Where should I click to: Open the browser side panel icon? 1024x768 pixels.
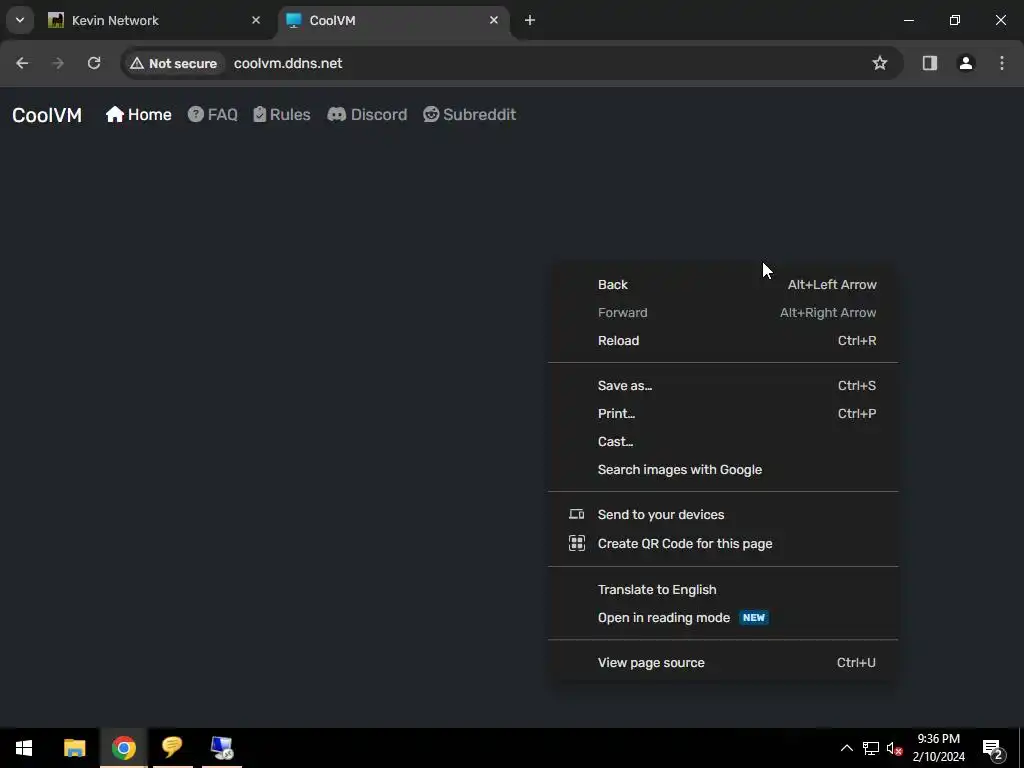pos(929,63)
